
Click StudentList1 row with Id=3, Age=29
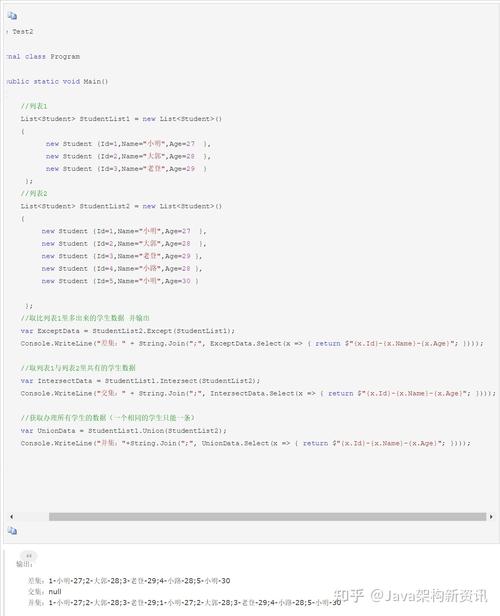pyautogui.click(x=126, y=169)
